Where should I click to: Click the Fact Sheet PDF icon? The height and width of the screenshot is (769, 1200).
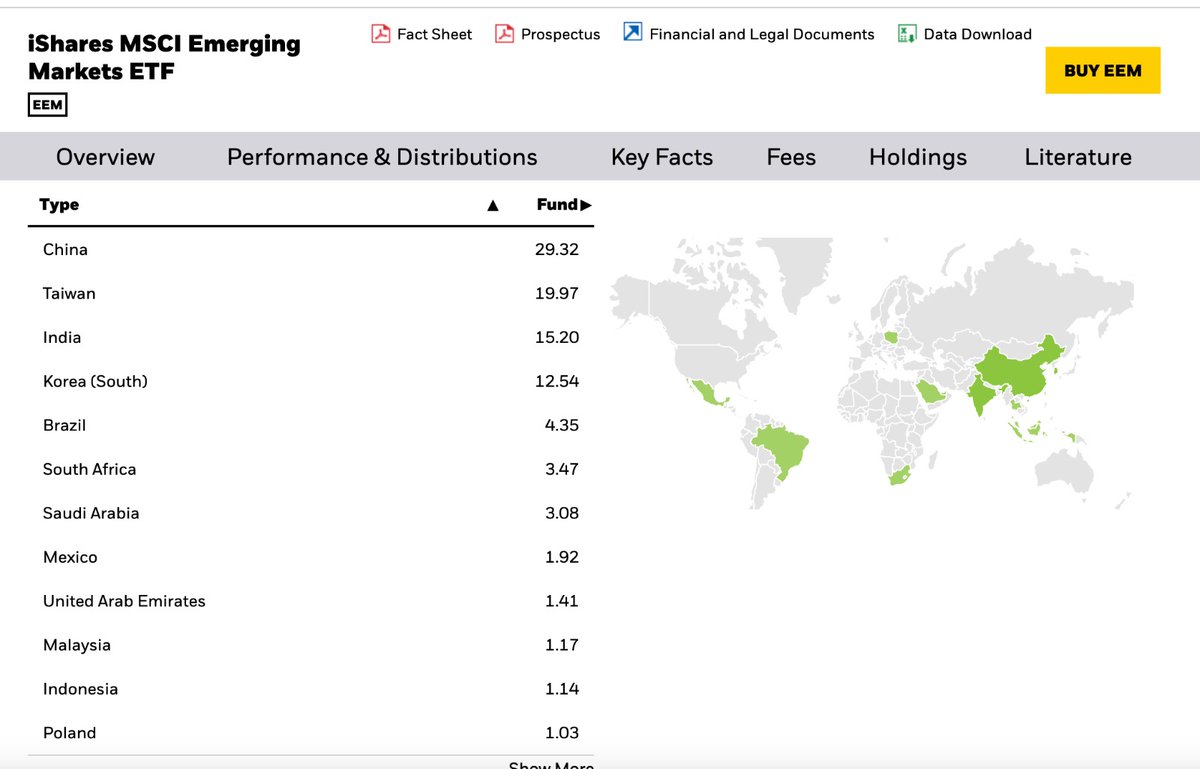(381, 34)
